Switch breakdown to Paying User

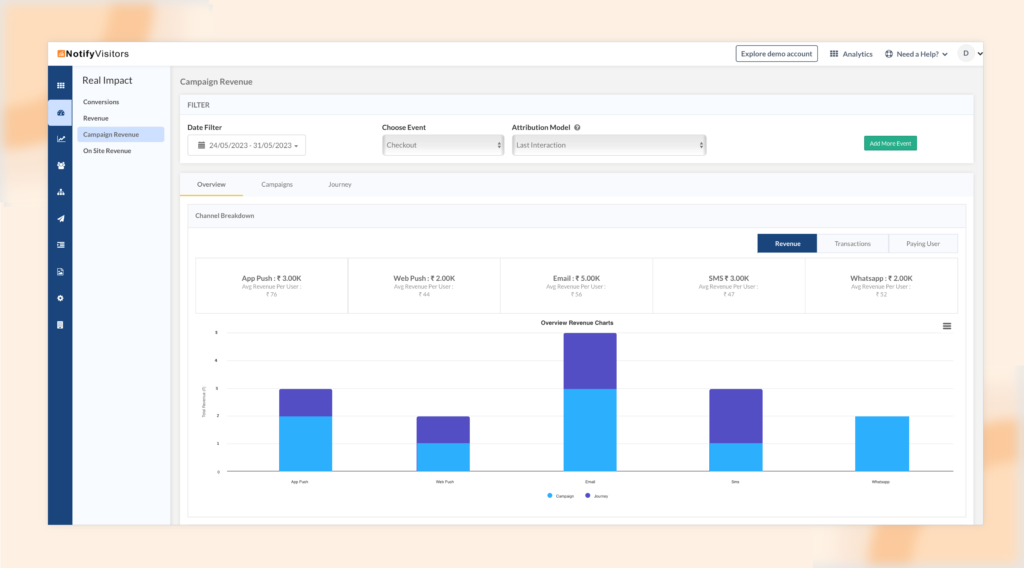pos(923,244)
